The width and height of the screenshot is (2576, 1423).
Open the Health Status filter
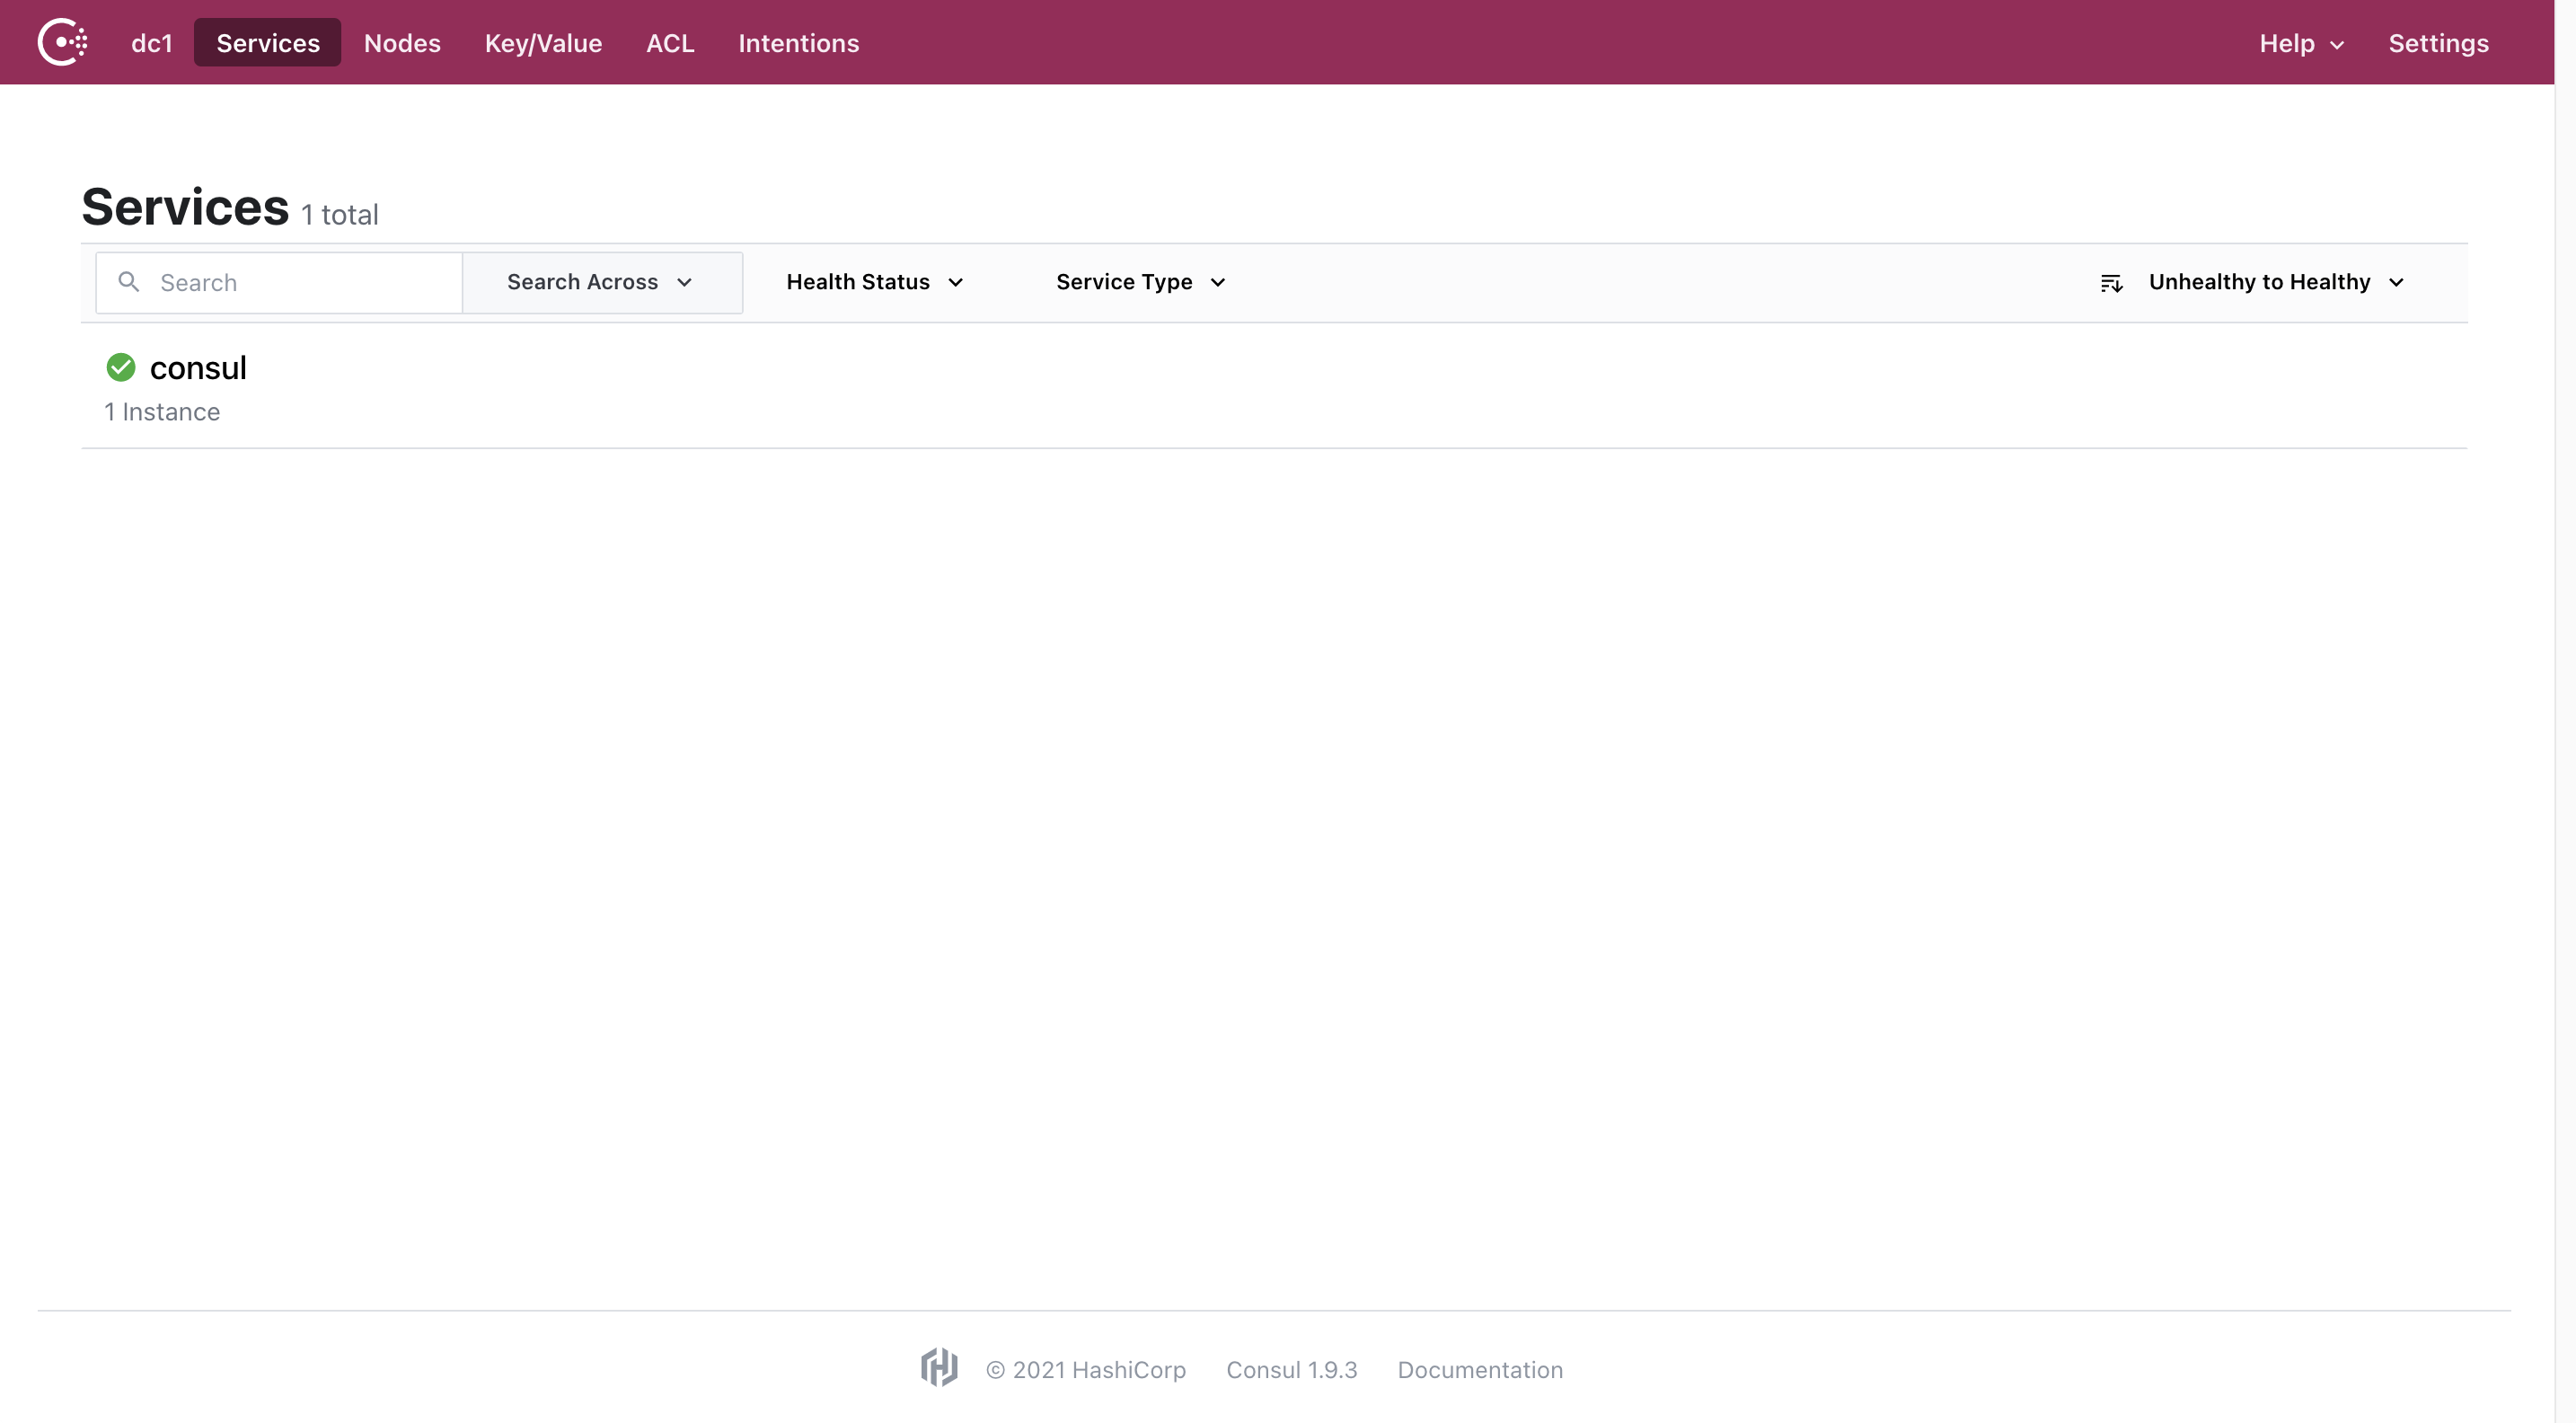874,283
